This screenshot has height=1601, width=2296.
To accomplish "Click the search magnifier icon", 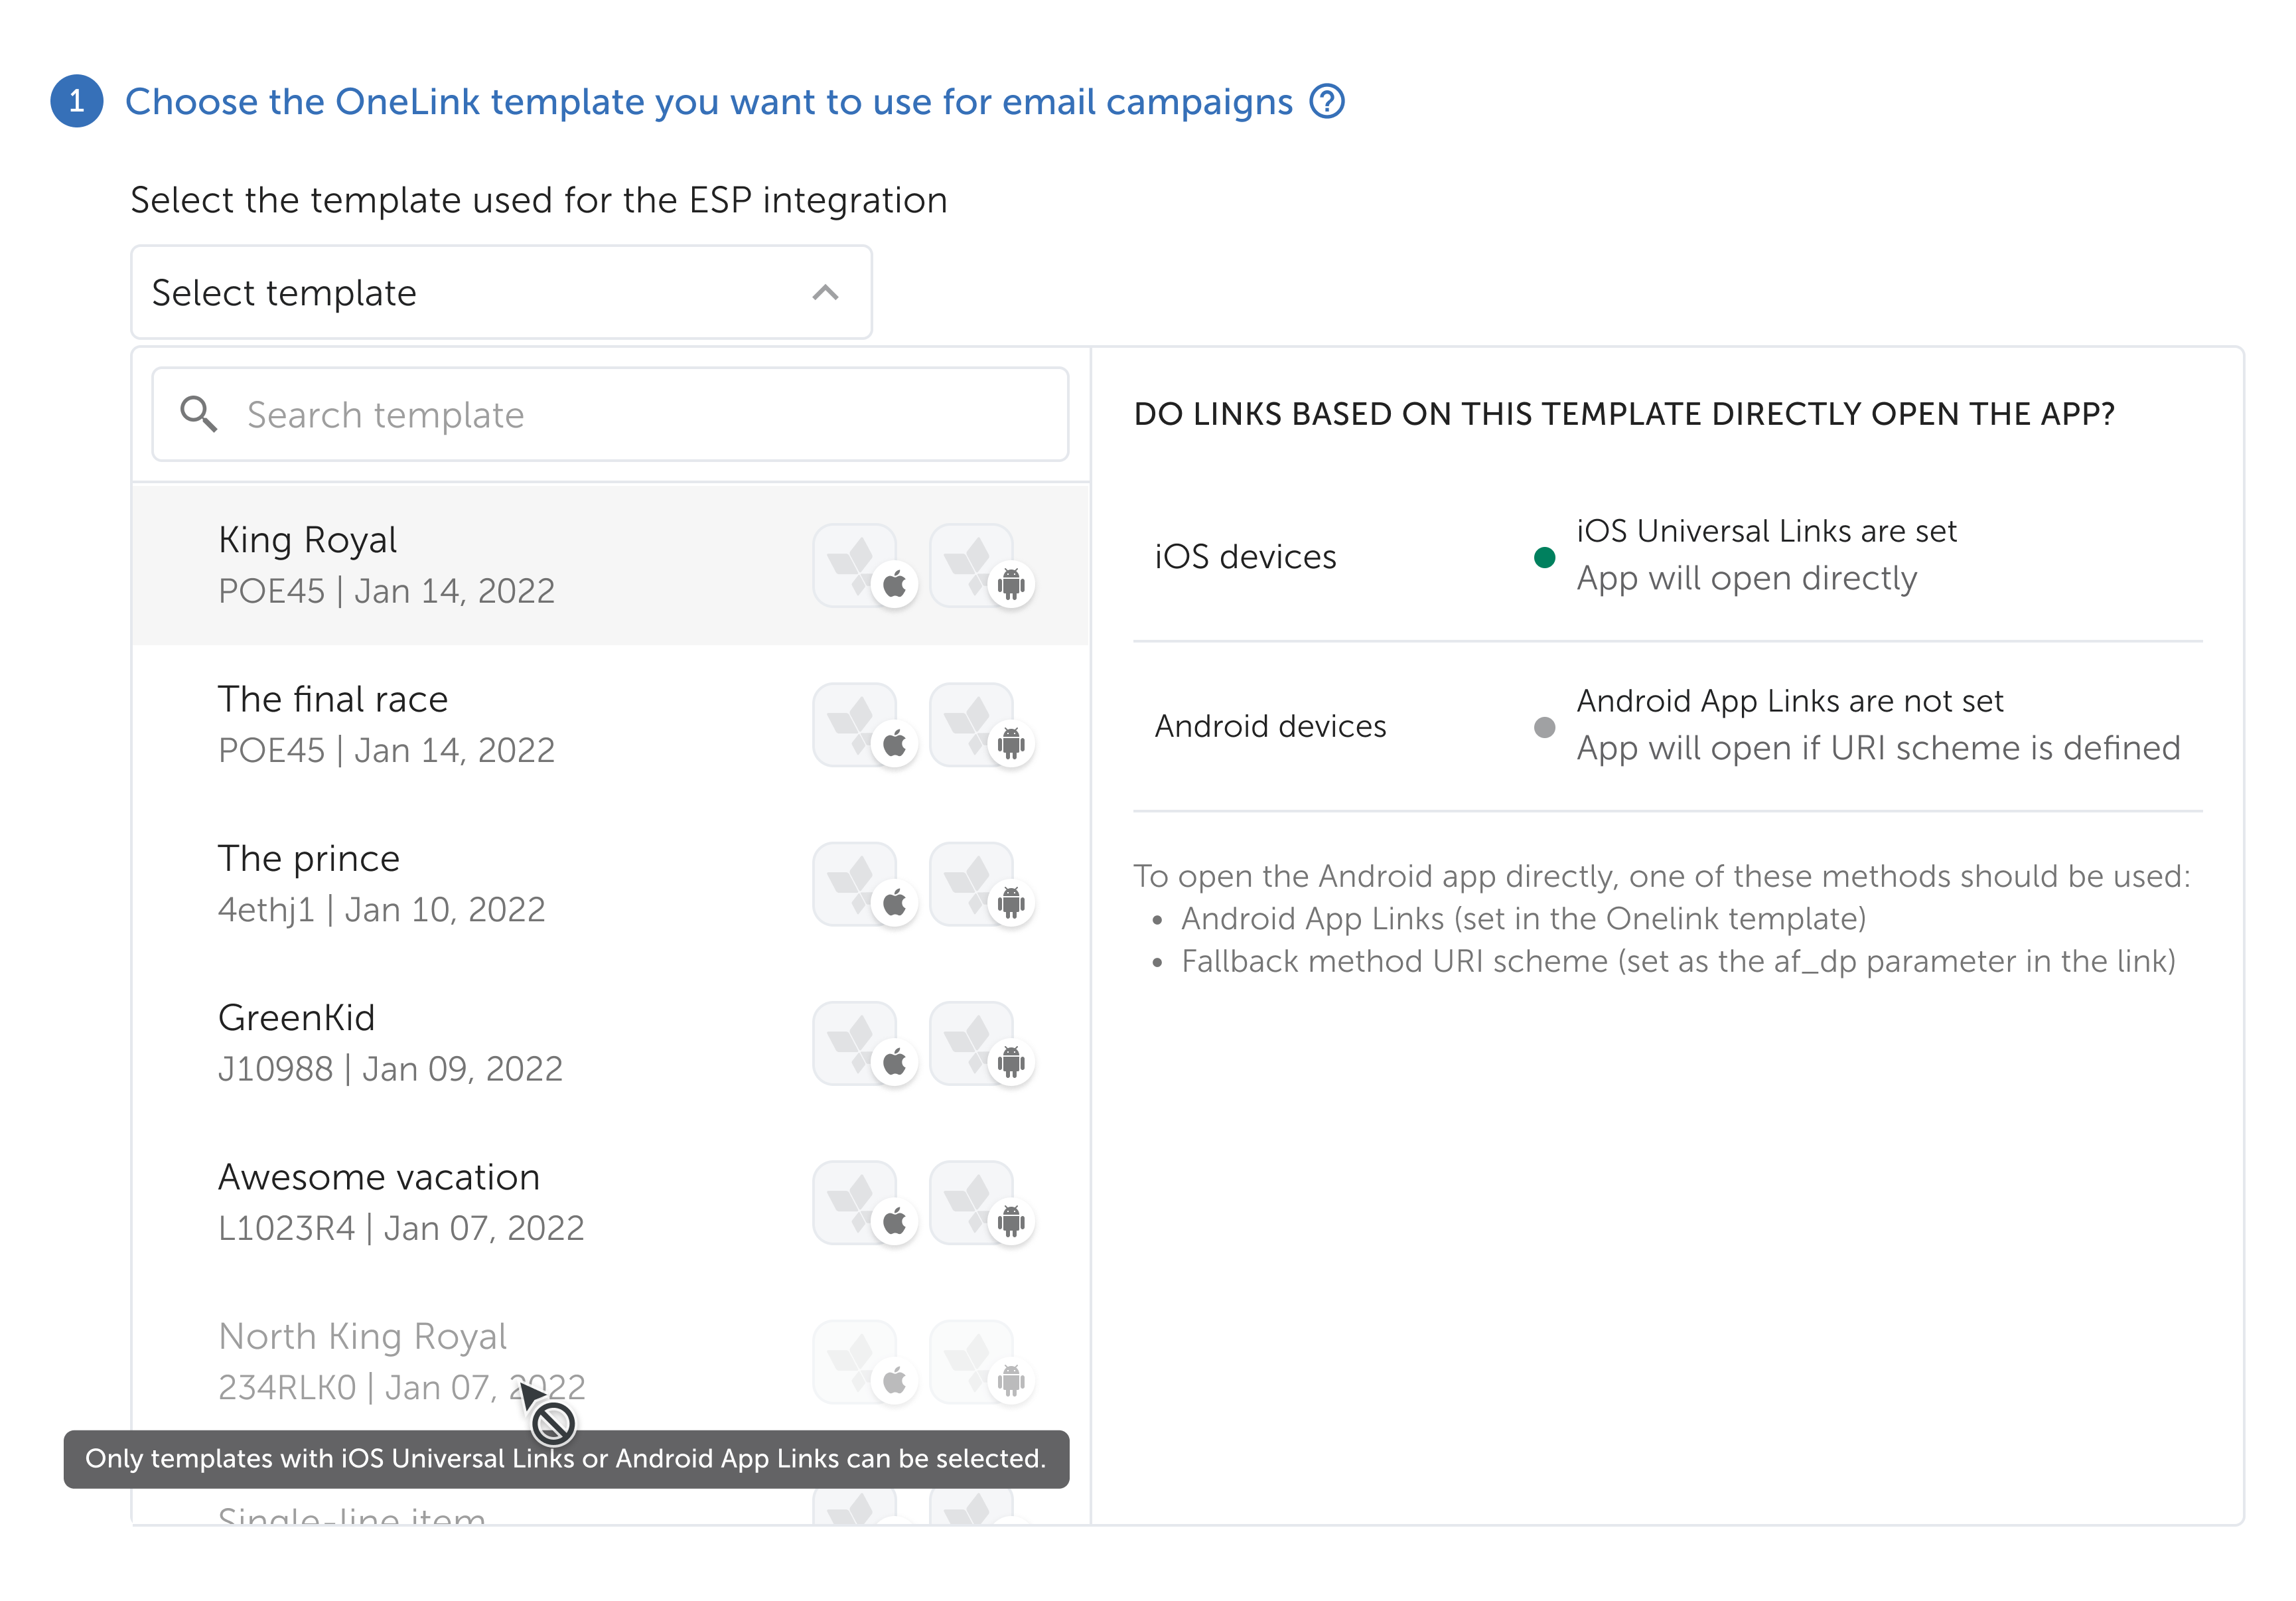I will click(198, 414).
